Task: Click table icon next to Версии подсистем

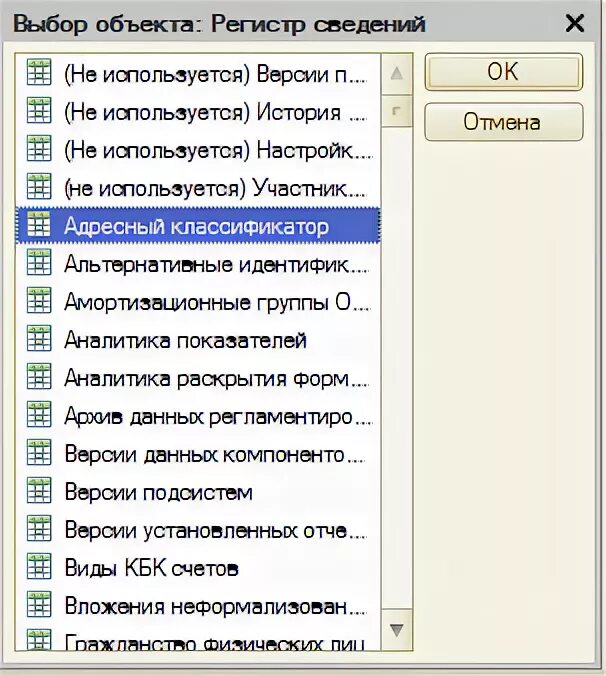Action: 39,490
